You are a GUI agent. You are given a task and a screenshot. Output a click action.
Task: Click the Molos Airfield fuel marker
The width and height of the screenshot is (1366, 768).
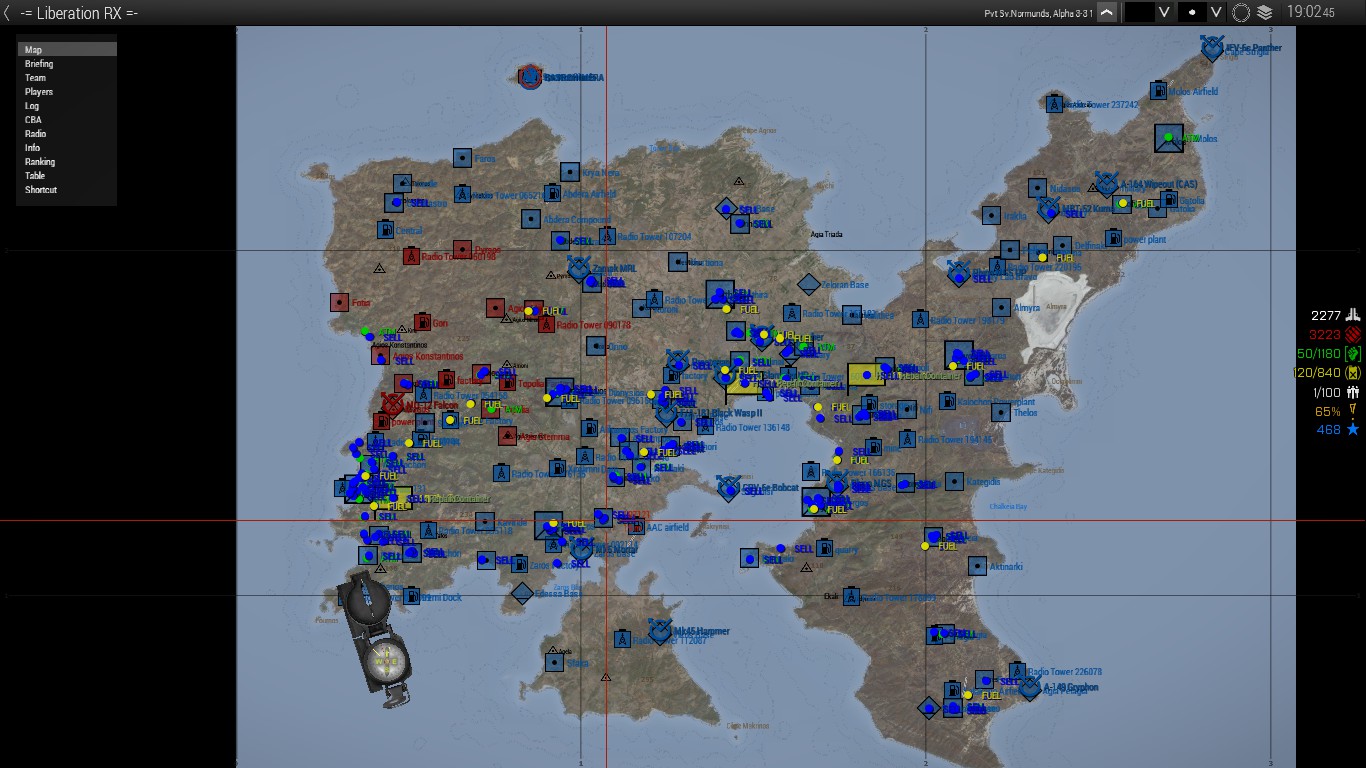click(1158, 90)
